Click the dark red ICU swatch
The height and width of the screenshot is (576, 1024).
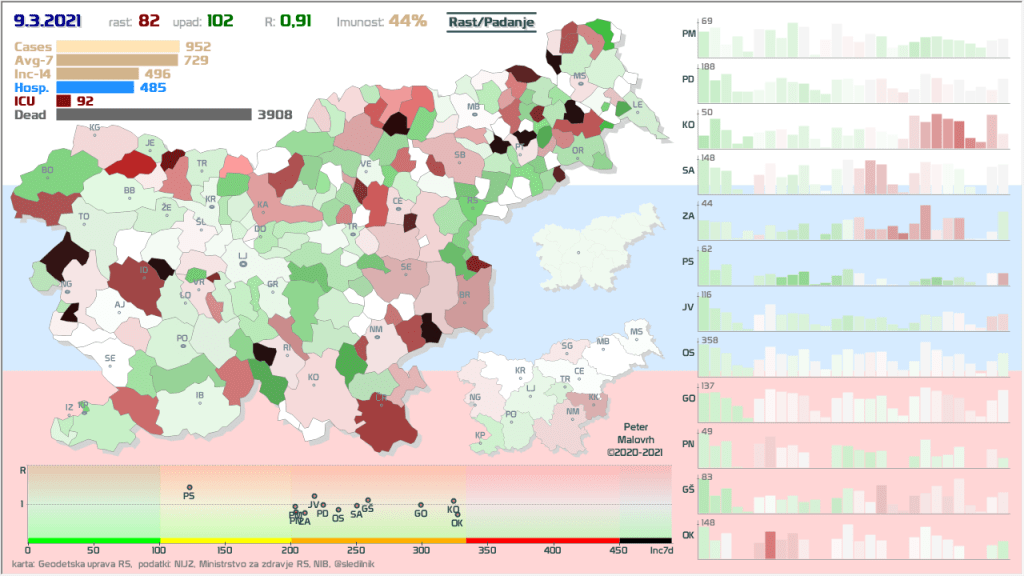pos(63,101)
